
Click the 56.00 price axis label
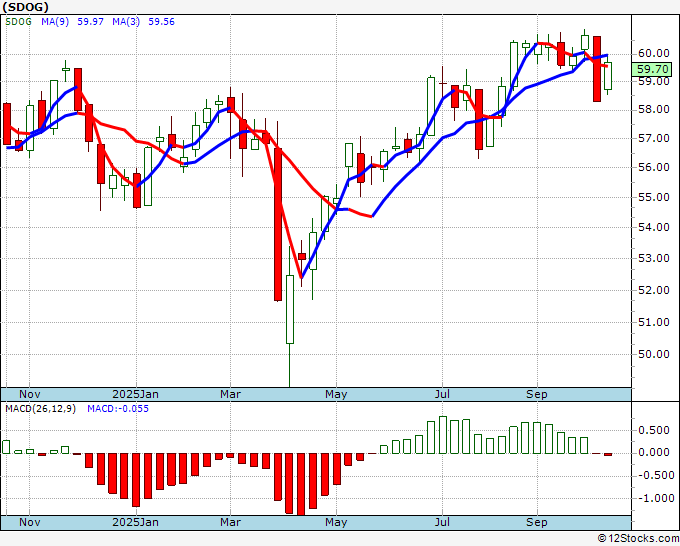(654, 167)
